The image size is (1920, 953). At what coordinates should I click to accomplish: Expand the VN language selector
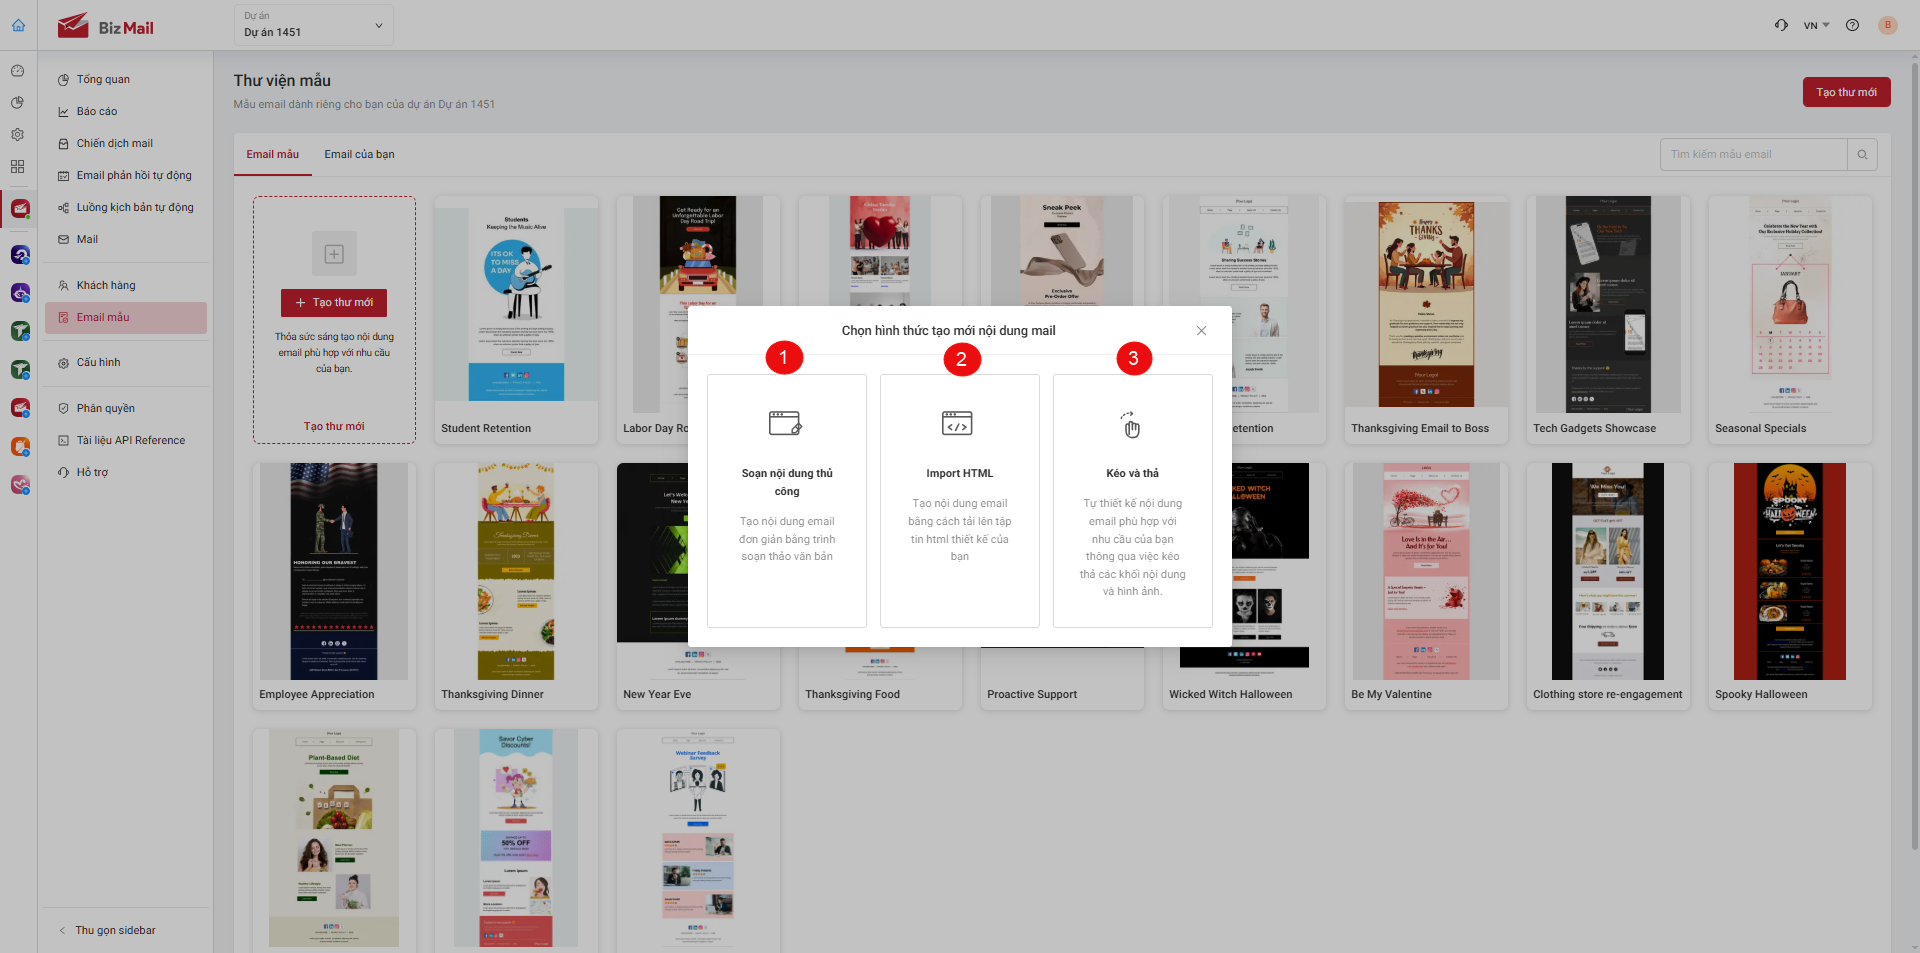tap(1816, 26)
